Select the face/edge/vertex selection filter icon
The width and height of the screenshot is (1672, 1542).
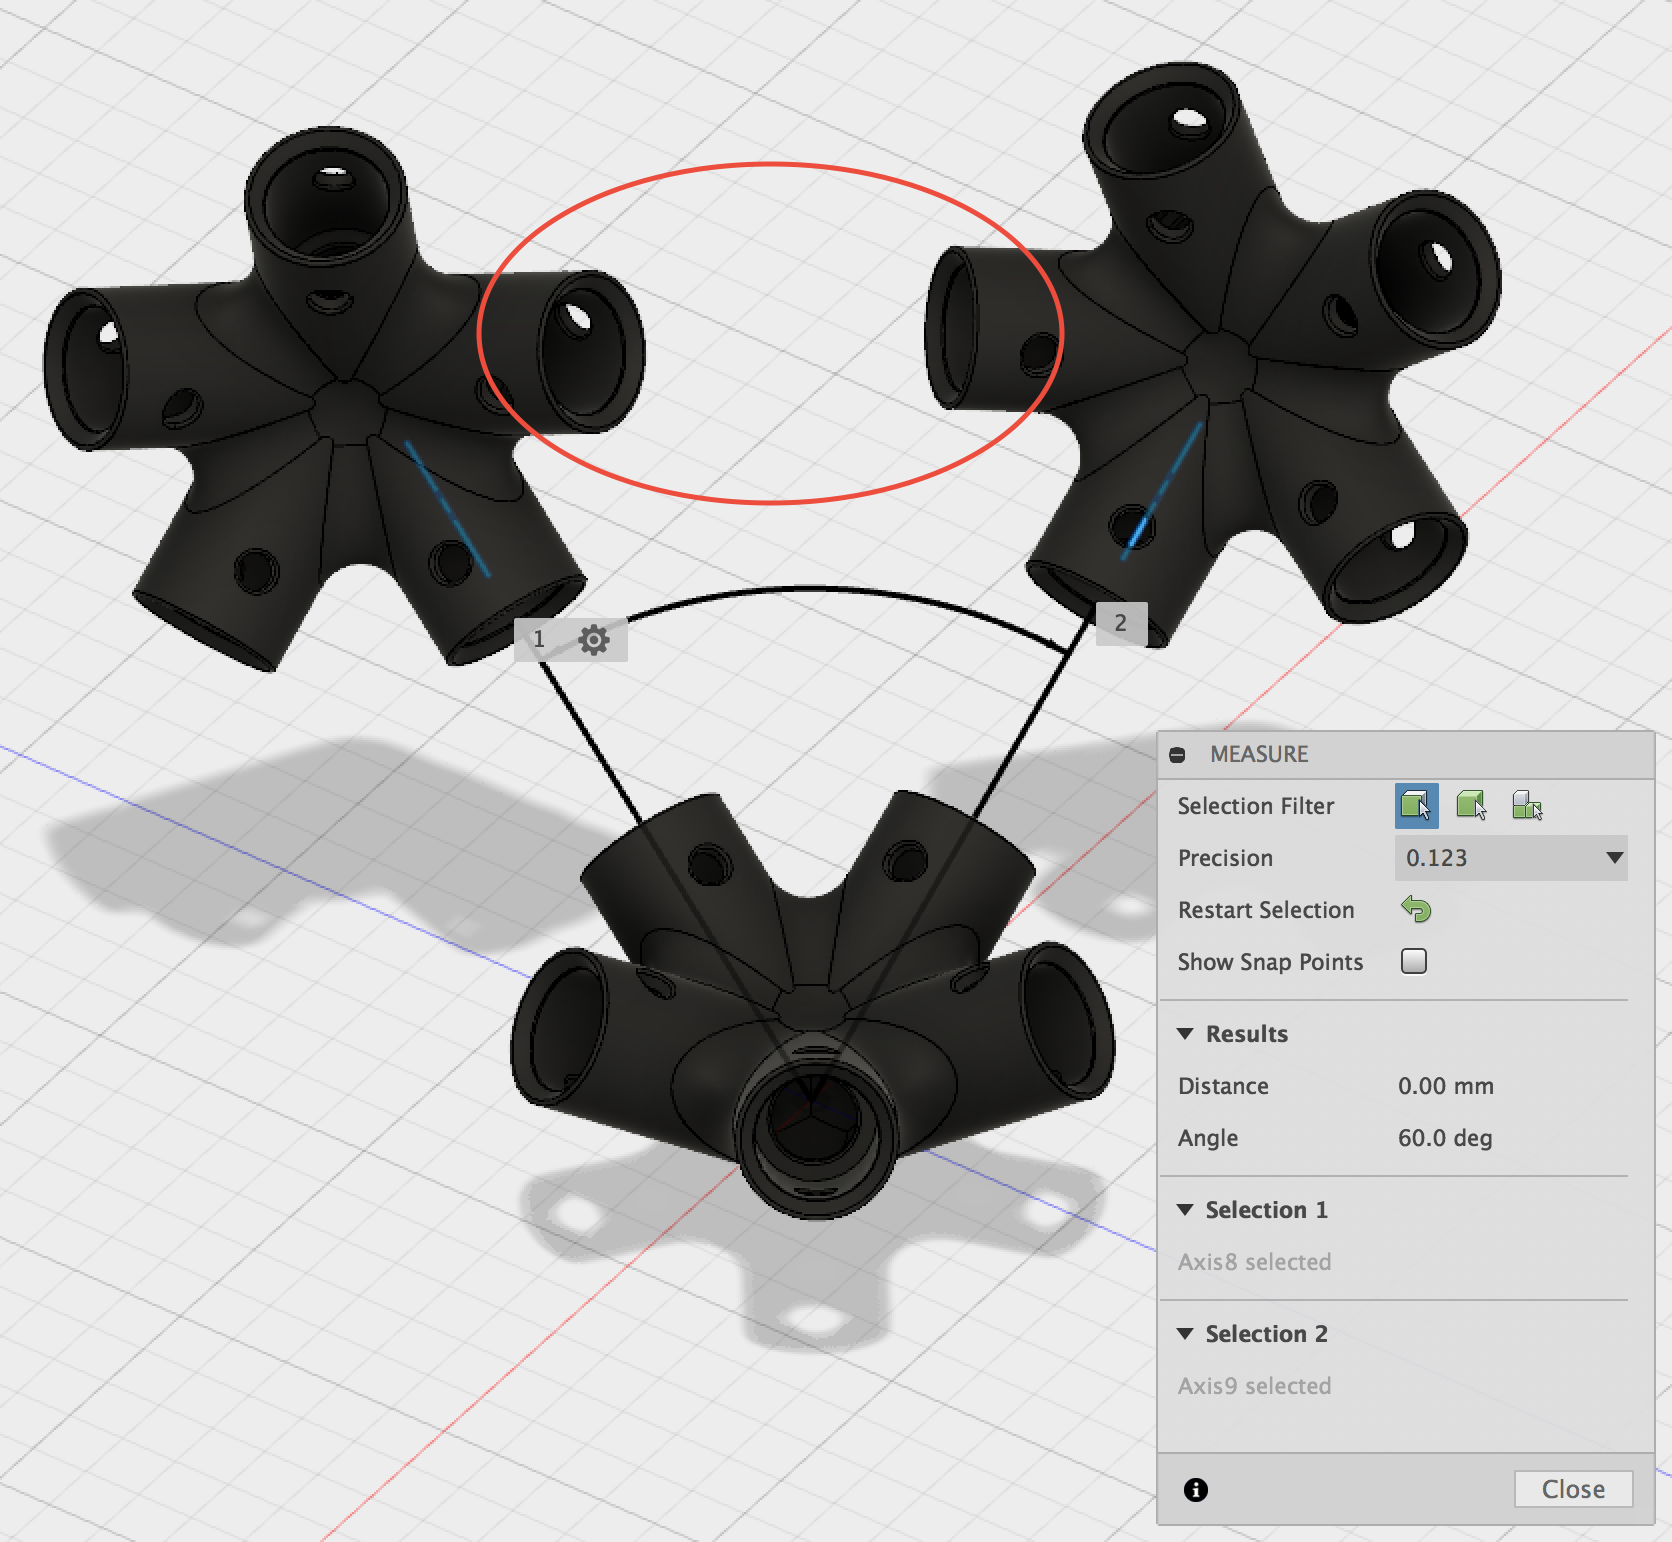[x=1416, y=806]
